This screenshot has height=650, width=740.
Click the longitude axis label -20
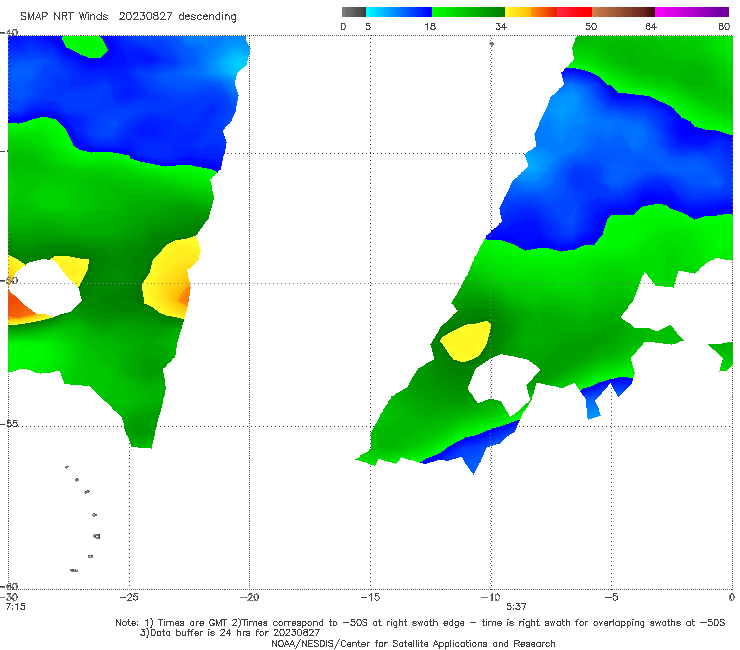point(249,597)
